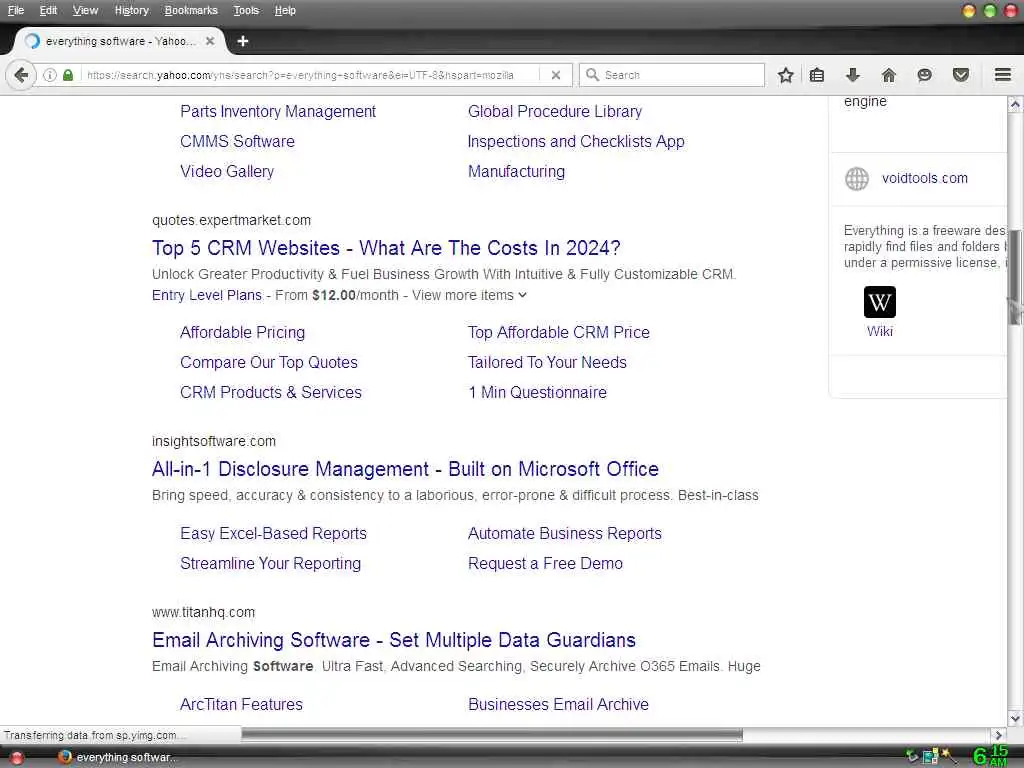Click CRM Products & Services link
The width and height of the screenshot is (1024, 768).
(270, 392)
